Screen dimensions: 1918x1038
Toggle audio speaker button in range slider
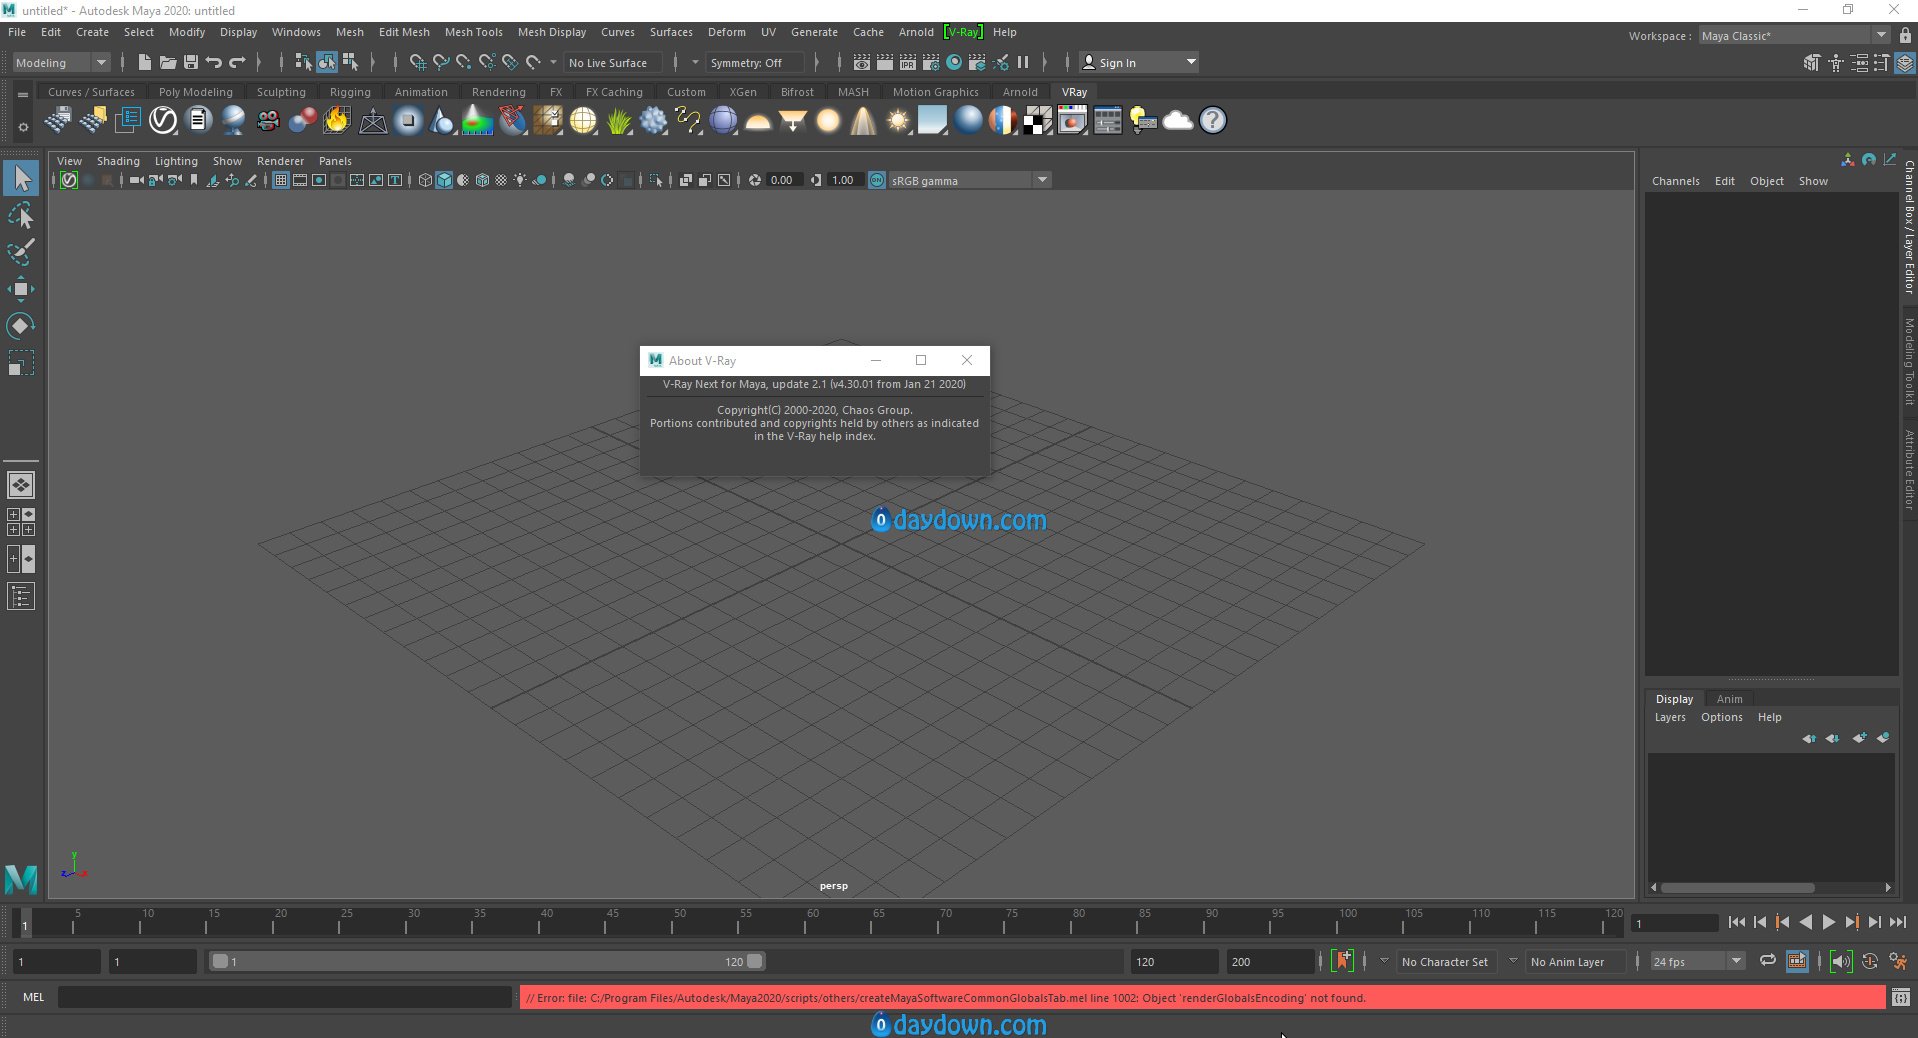click(1841, 961)
